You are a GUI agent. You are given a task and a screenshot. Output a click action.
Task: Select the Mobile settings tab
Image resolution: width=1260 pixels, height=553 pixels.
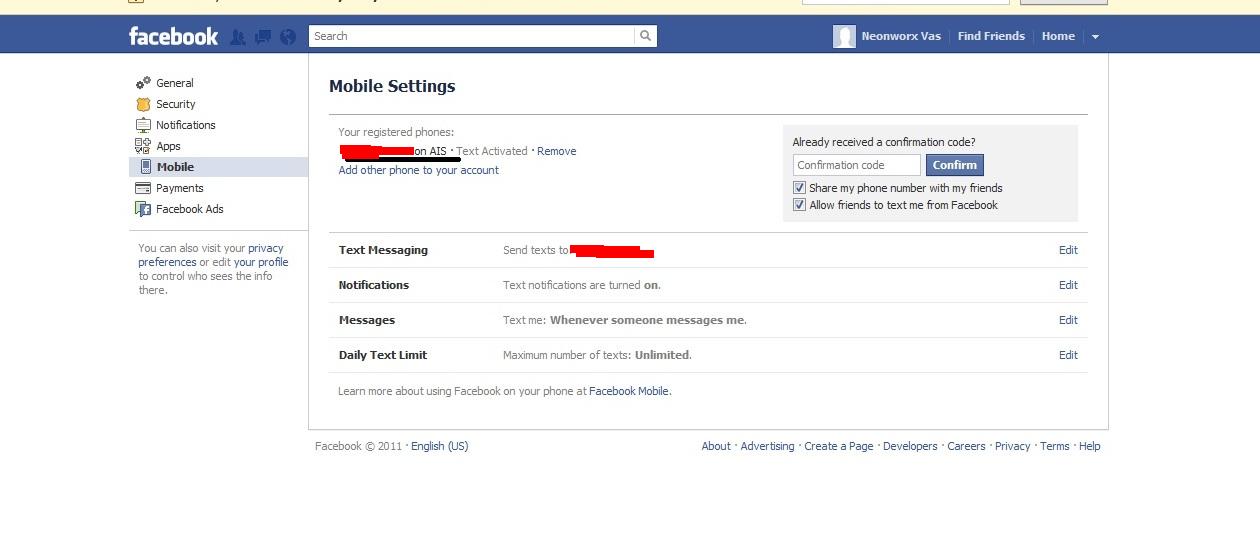click(218, 167)
